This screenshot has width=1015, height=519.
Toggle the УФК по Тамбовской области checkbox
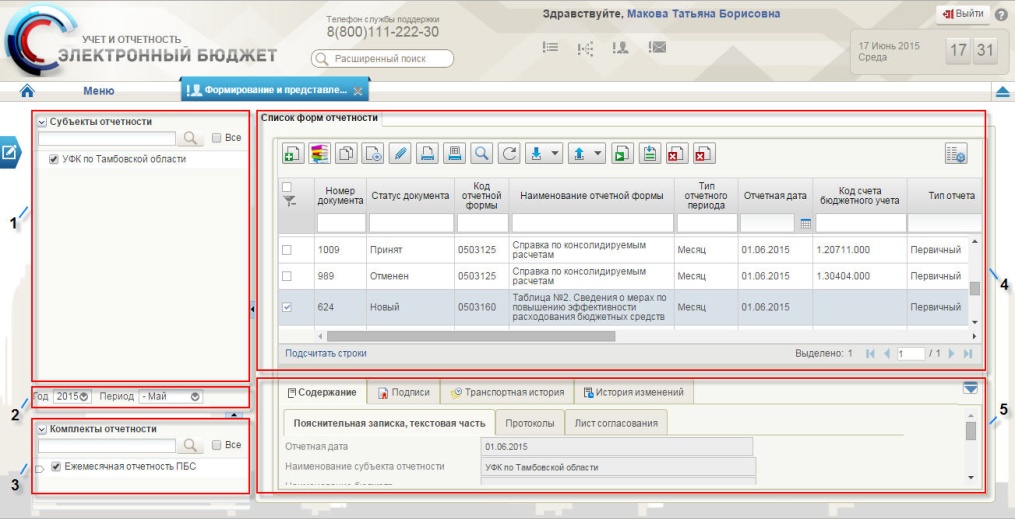(54, 159)
